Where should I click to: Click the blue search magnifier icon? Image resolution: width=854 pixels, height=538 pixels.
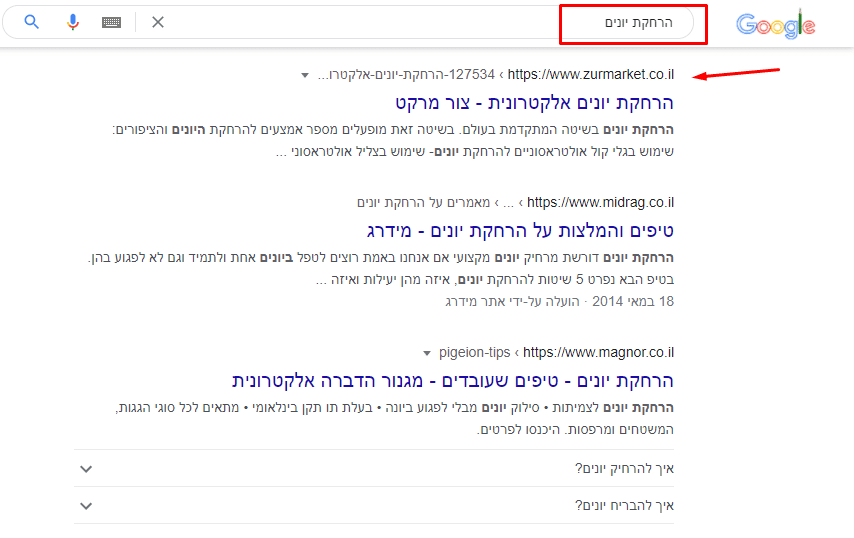[x=32, y=22]
